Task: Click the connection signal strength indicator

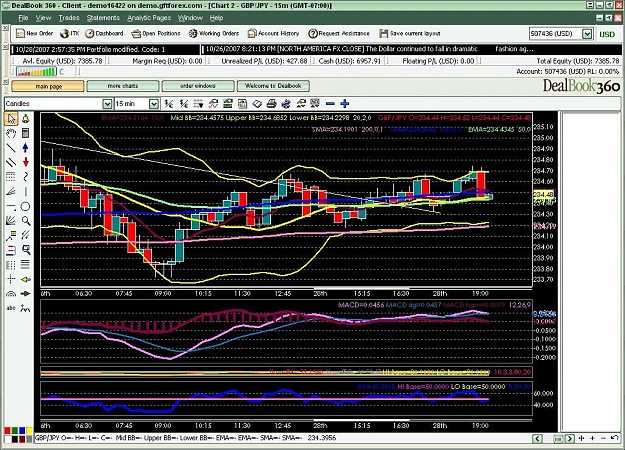Action: click(x=36, y=72)
